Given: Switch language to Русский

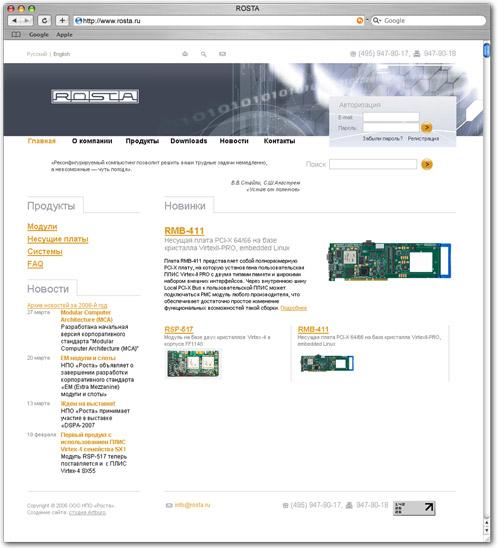Looking at the screenshot, I should tap(37, 54).
